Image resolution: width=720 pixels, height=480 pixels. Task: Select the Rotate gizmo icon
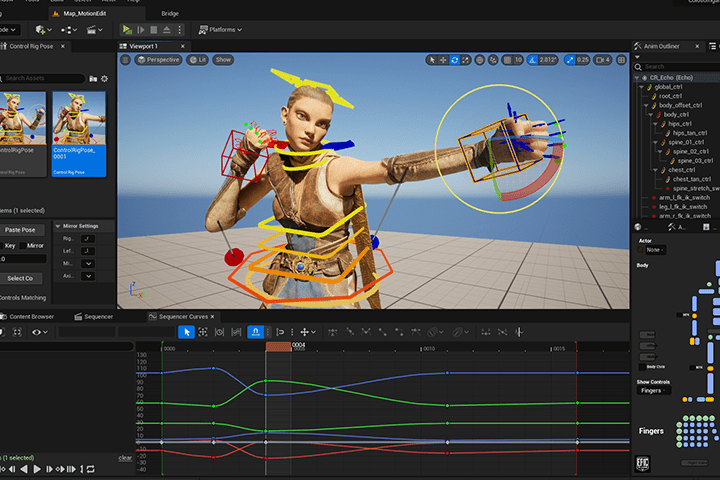coord(455,60)
